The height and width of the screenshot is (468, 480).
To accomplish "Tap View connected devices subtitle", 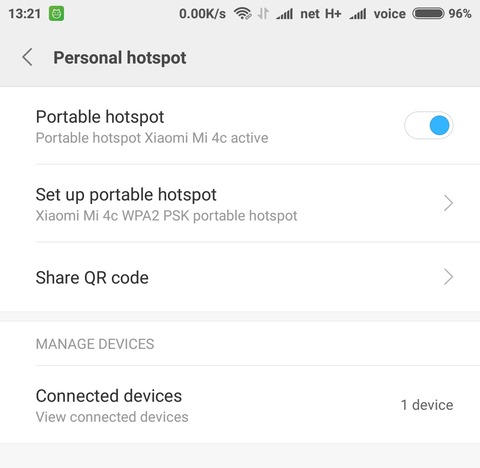I will [x=112, y=417].
